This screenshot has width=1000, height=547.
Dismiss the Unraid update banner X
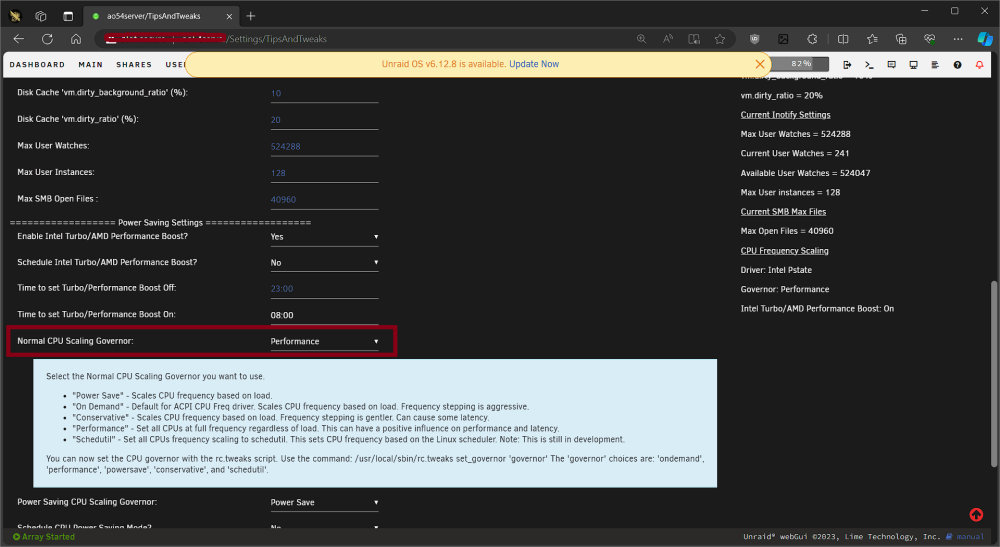point(760,64)
